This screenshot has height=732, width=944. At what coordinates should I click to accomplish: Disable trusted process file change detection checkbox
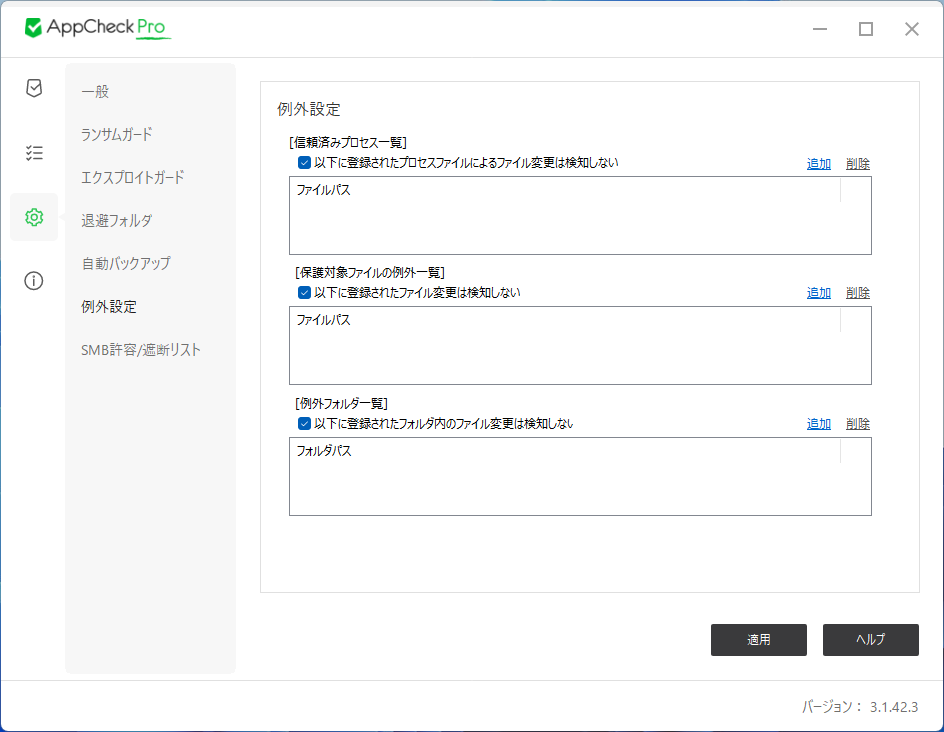(x=303, y=162)
